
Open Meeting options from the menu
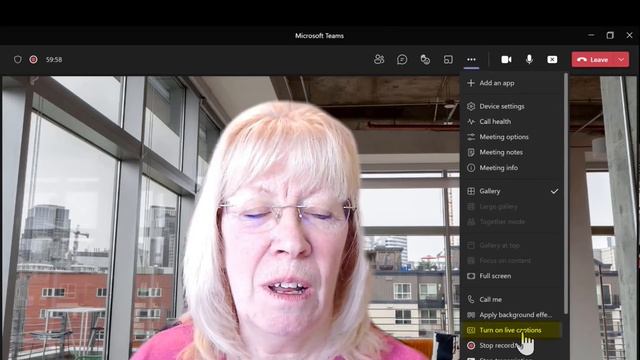pyautogui.click(x=512, y=137)
